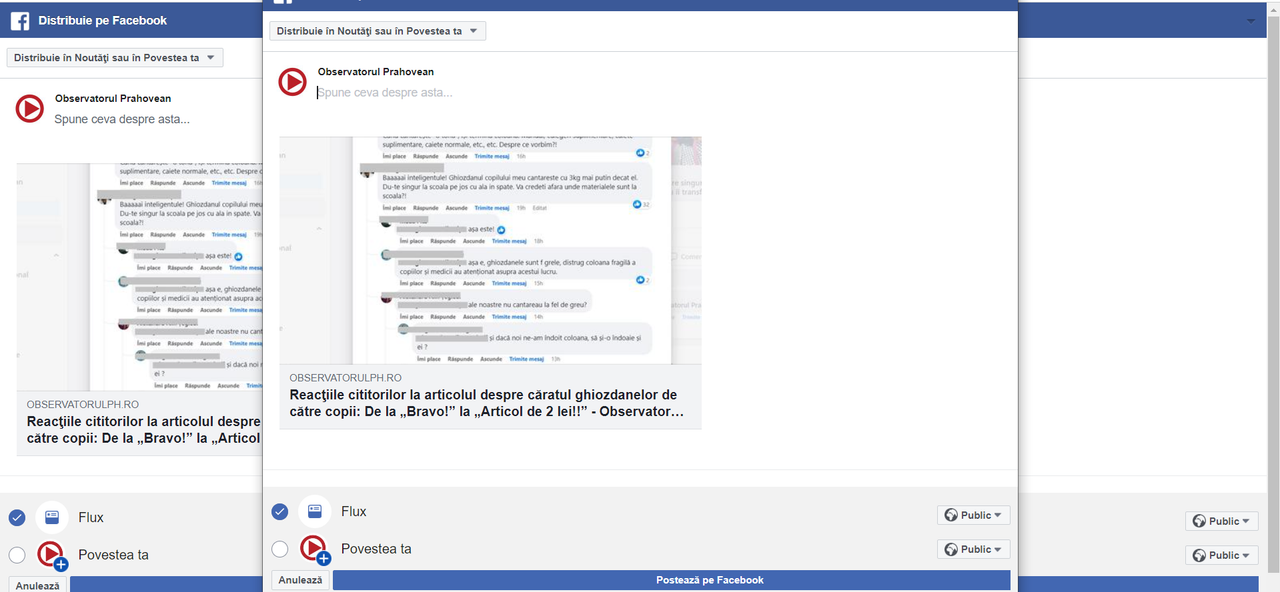Open the Public audience dropdown for Flux in the front dialog
1280x592 pixels.
point(974,515)
